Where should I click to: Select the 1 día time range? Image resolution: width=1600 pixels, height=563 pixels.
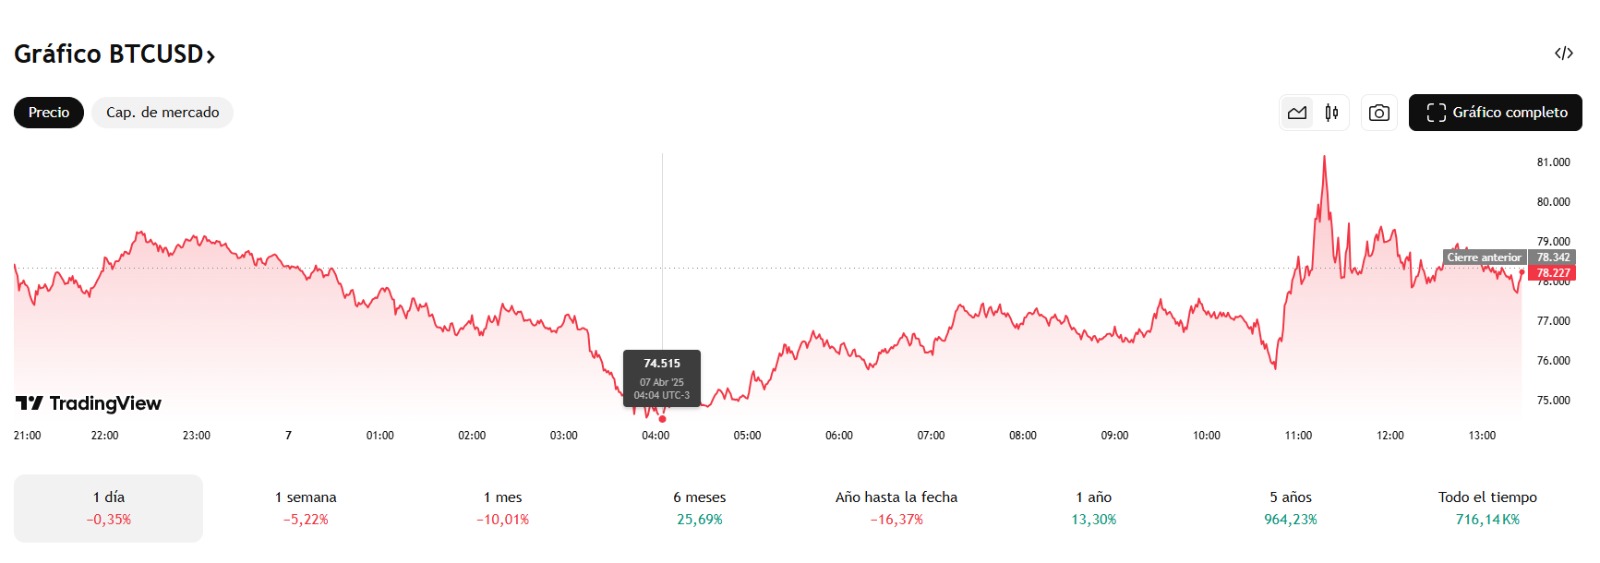pos(108,508)
